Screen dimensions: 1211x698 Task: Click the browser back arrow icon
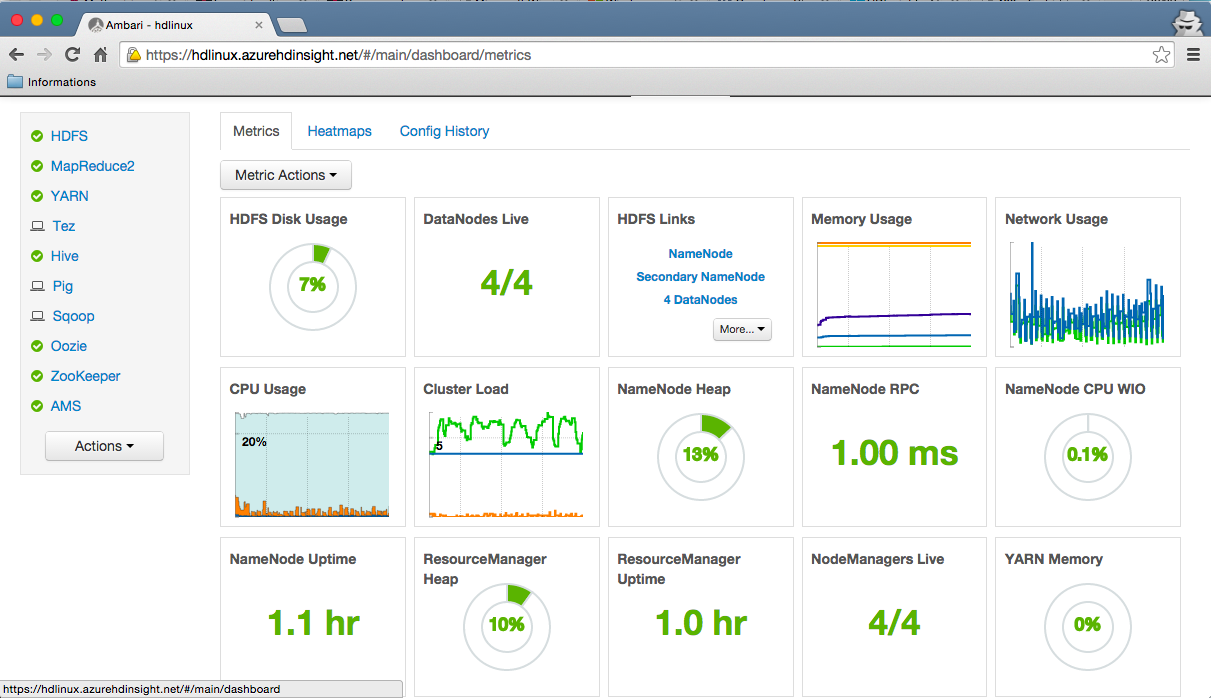(x=16, y=55)
